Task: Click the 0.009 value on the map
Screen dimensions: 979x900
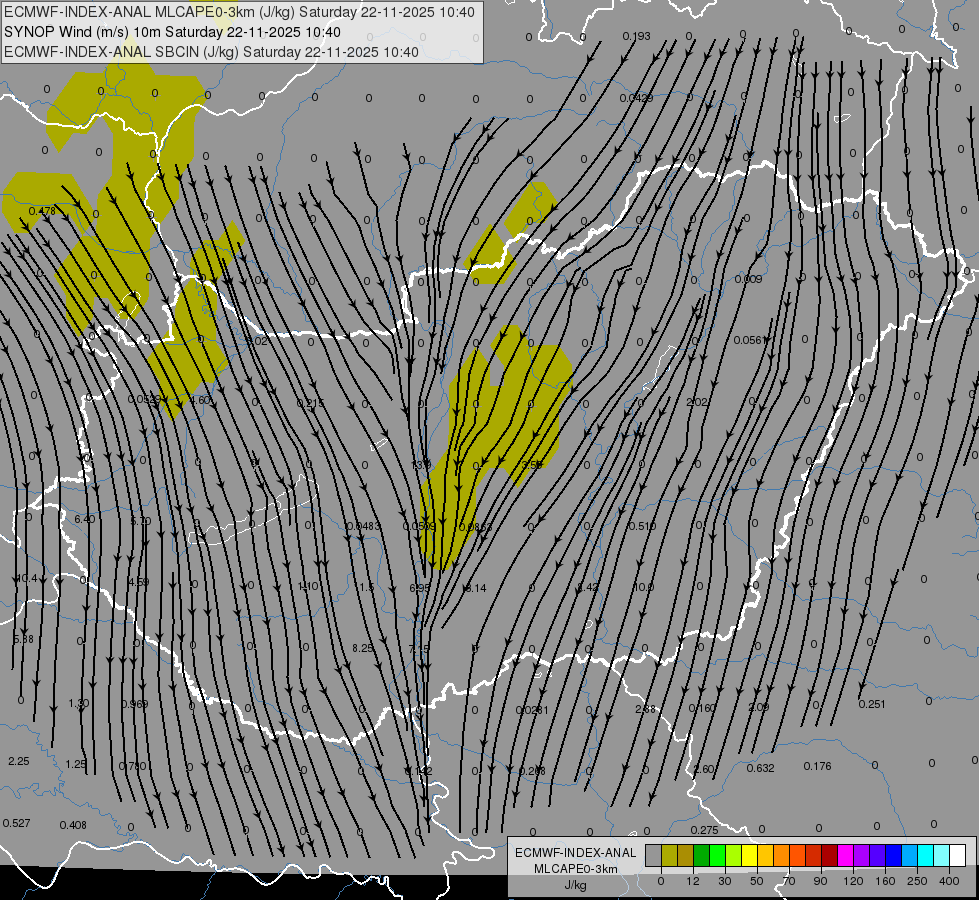Action: coord(748,279)
